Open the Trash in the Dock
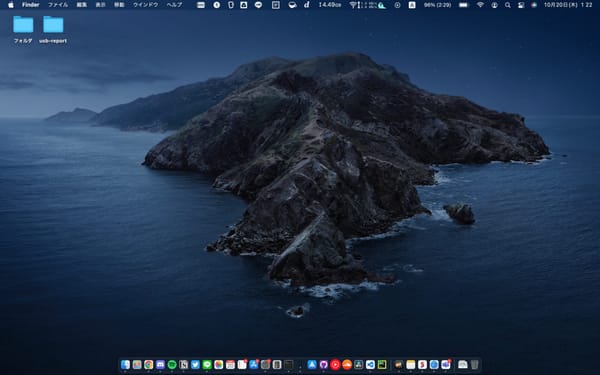 click(x=474, y=365)
